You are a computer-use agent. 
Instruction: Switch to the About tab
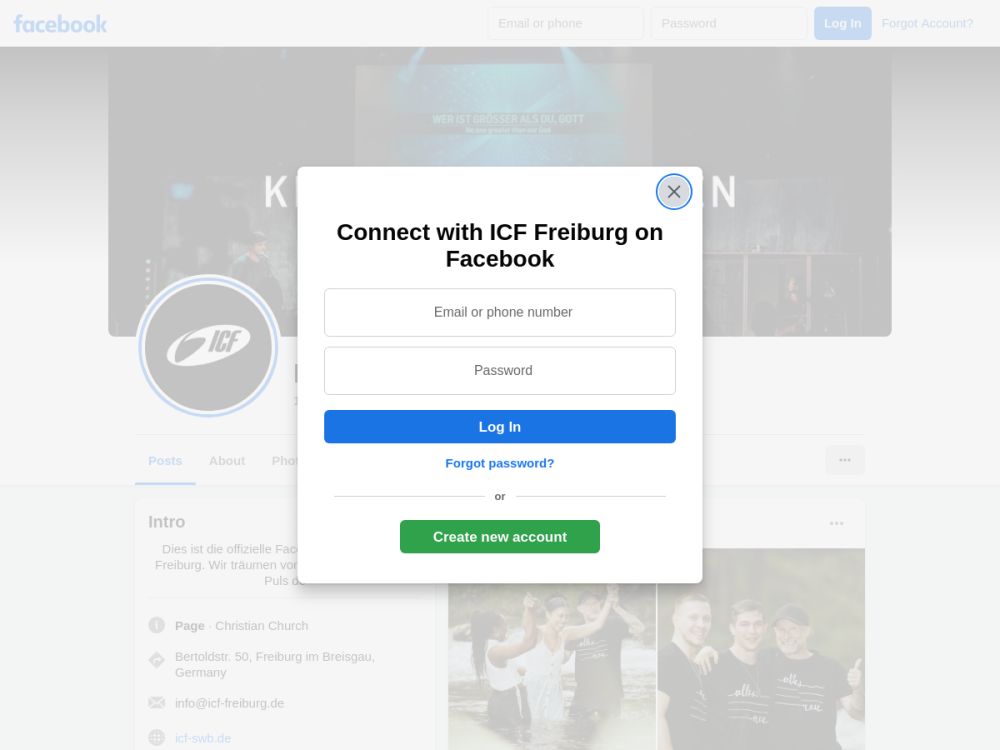point(227,461)
